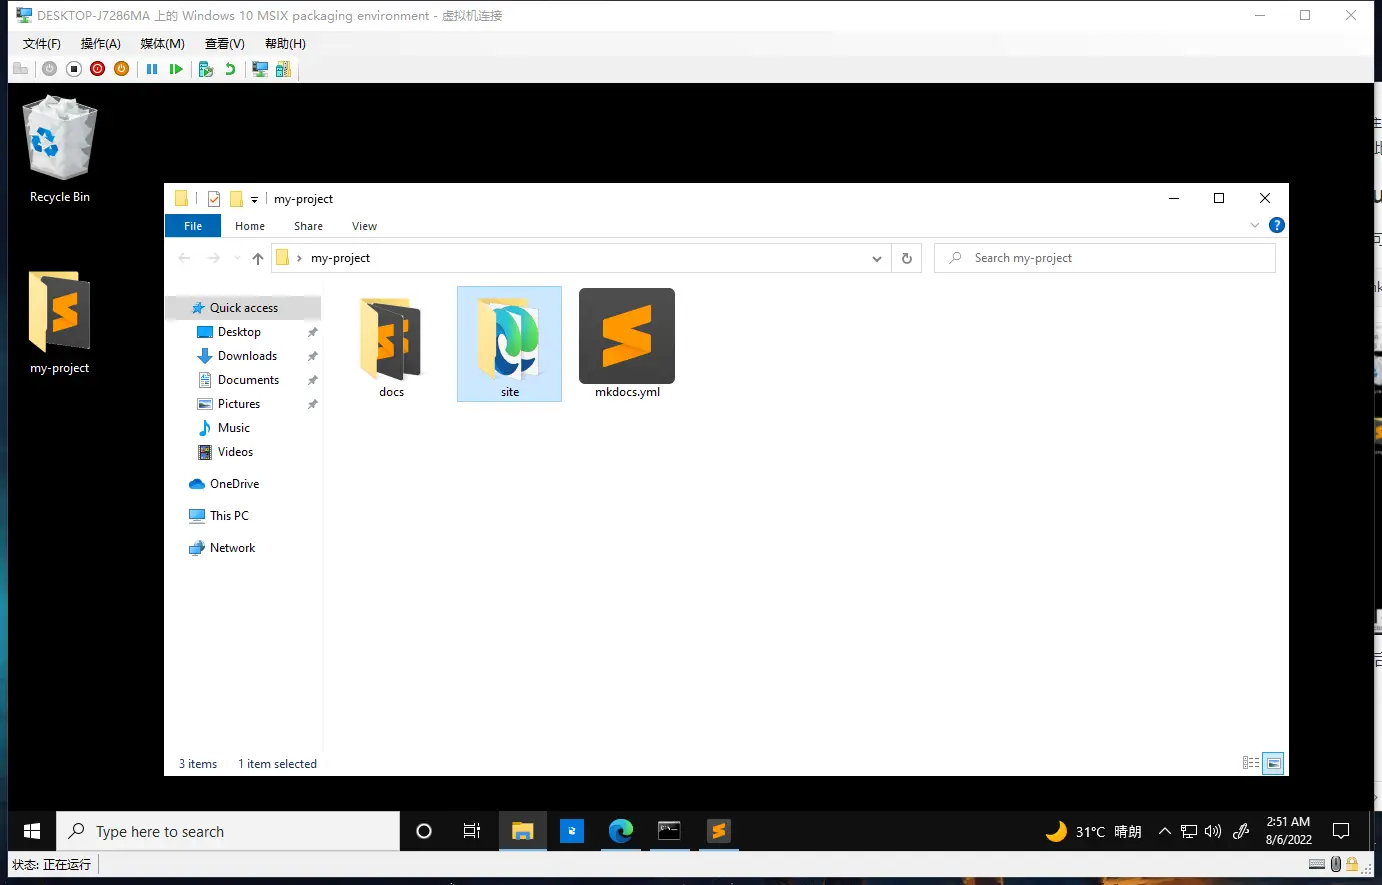Open Sublime Text from the taskbar

tap(718, 831)
